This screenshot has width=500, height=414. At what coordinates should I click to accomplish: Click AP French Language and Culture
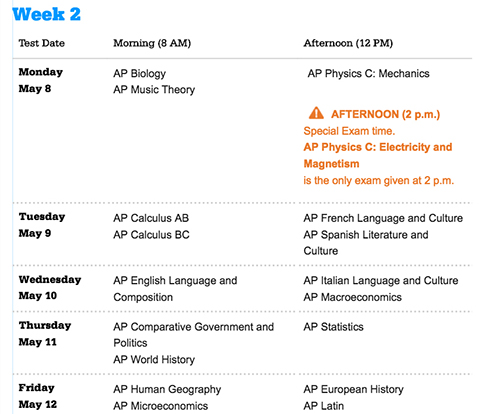[383, 218]
